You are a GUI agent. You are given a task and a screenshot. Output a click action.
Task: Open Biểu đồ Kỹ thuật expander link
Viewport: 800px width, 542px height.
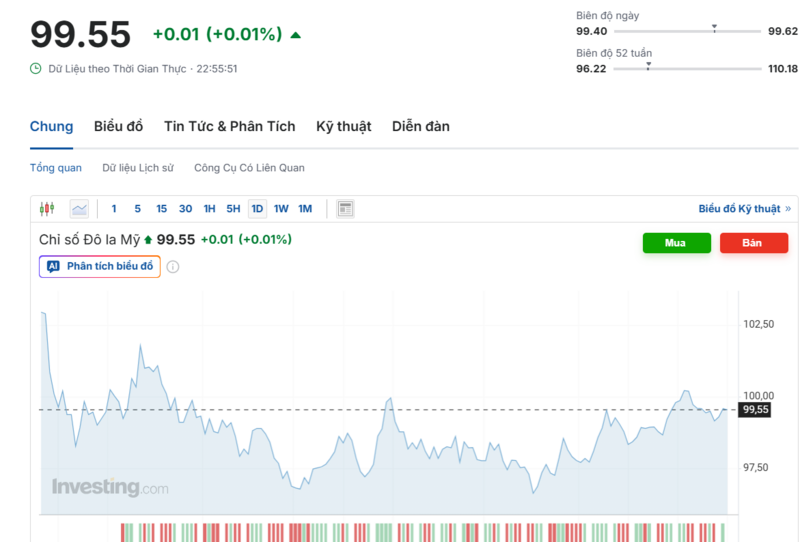click(744, 209)
